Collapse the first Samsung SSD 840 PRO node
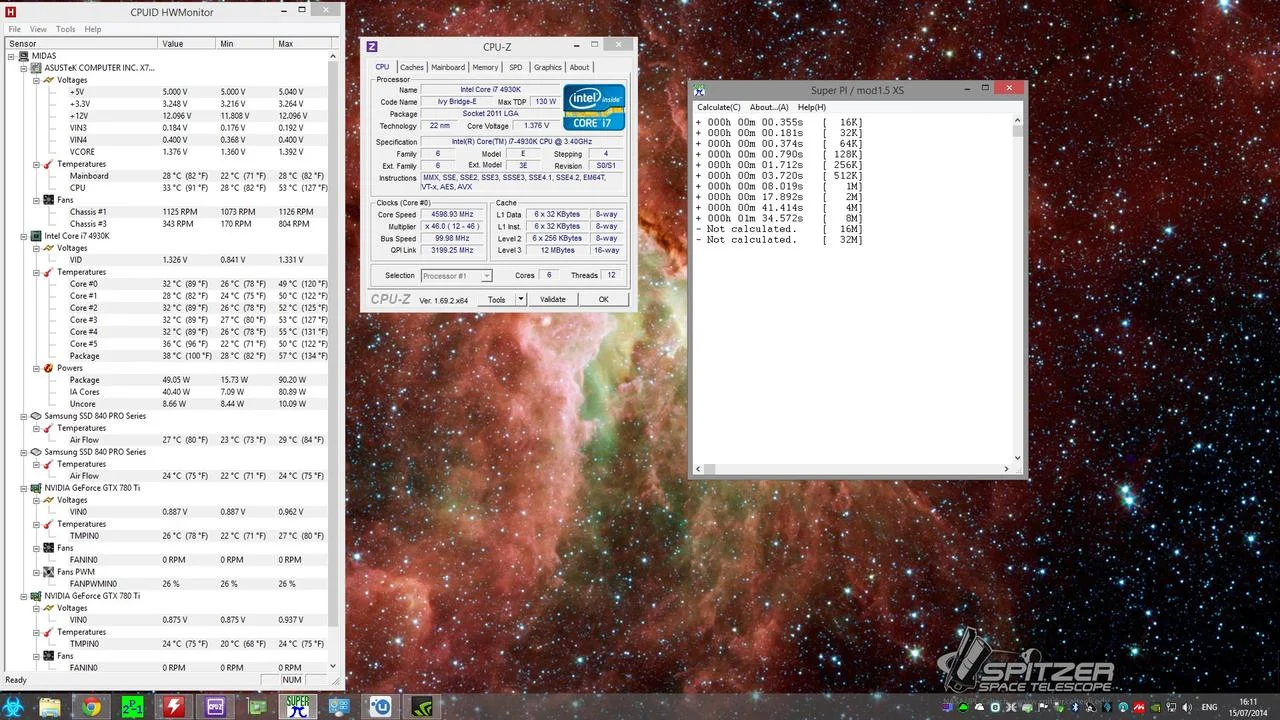1280x720 pixels. [x=24, y=416]
